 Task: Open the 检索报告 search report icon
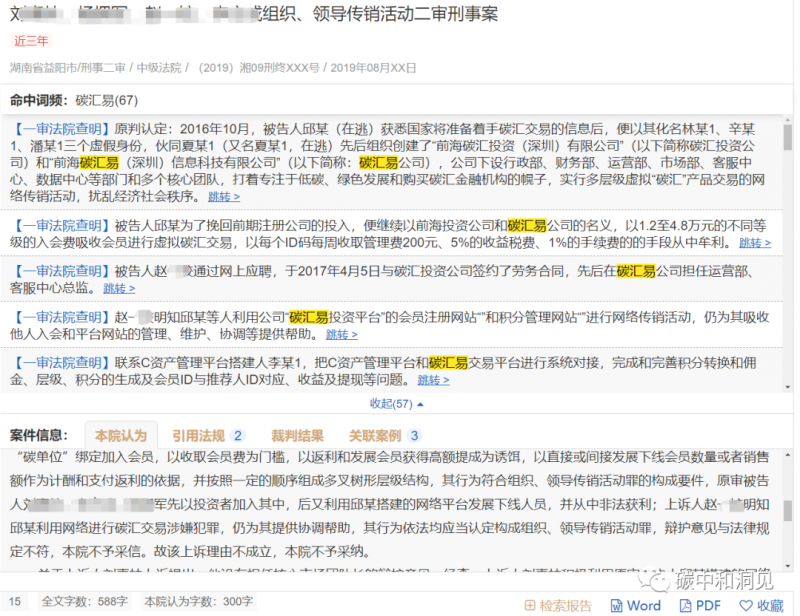(x=558, y=605)
